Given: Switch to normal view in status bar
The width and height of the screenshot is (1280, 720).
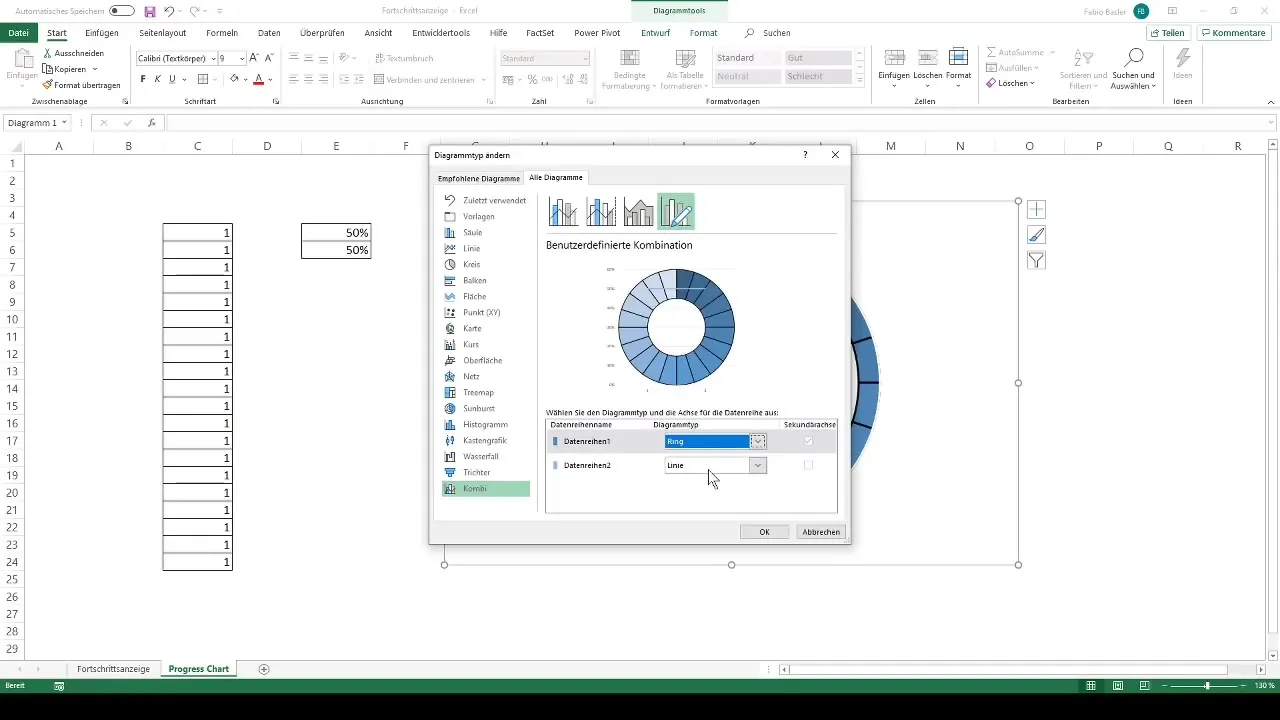Looking at the screenshot, I should (x=1093, y=686).
